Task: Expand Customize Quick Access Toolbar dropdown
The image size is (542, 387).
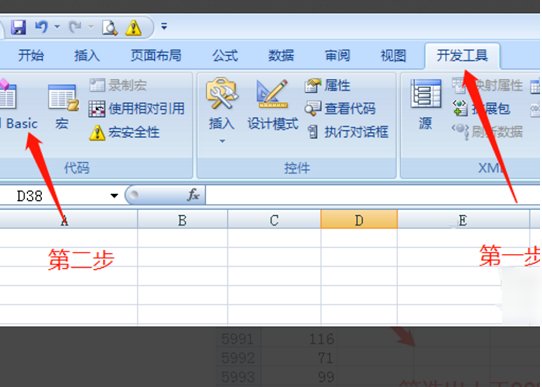Action: point(164,26)
